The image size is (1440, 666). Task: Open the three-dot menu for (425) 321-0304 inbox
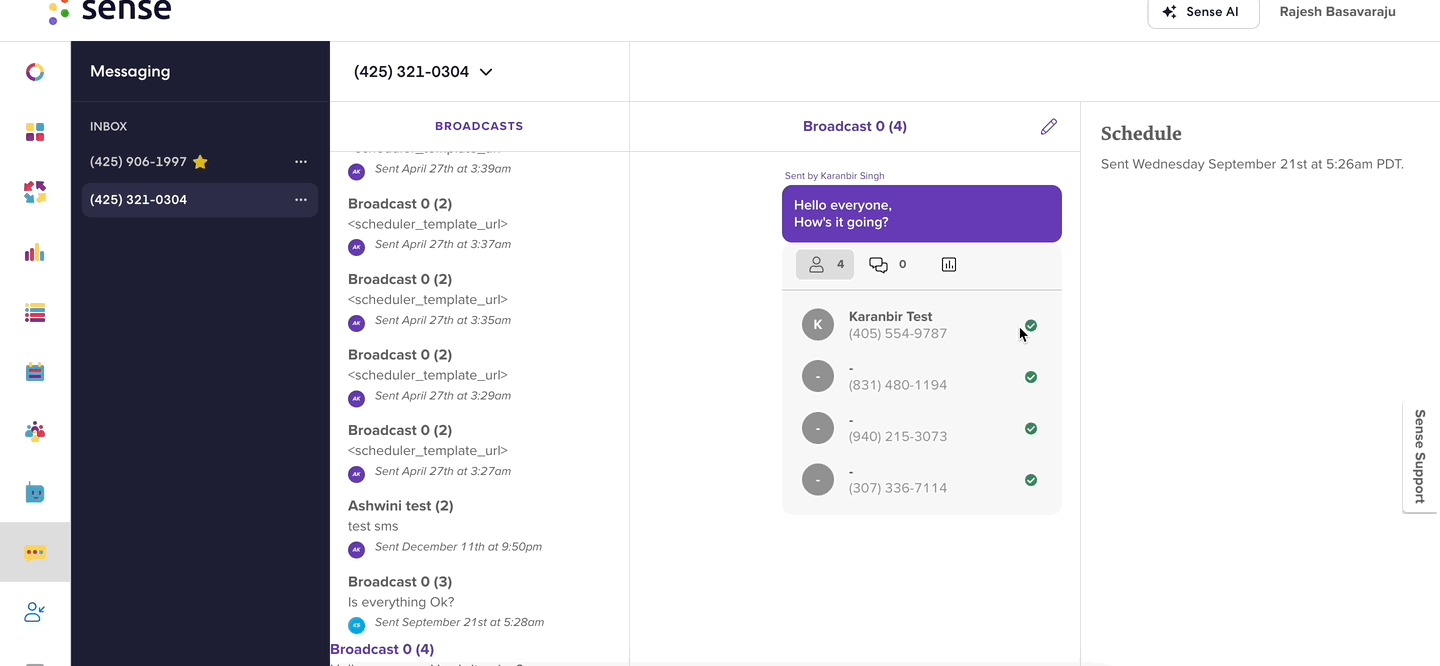coord(301,200)
